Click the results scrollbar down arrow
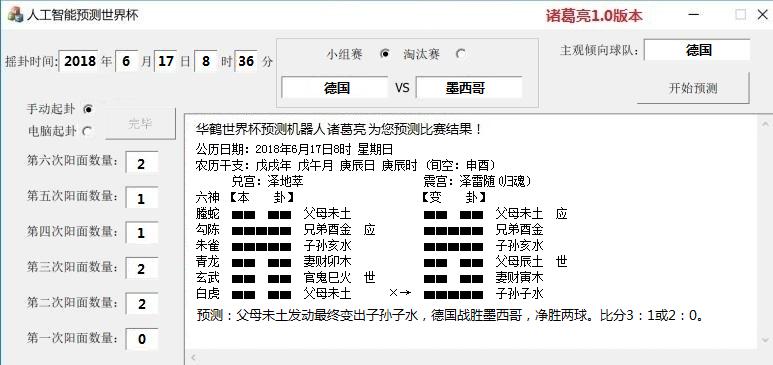This screenshot has height=365, width=773. pyautogui.click(x=764, y=340)
